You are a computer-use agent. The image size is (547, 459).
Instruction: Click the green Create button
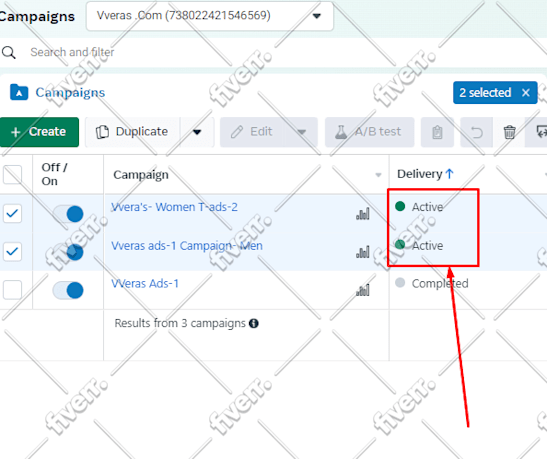point(39,132)
